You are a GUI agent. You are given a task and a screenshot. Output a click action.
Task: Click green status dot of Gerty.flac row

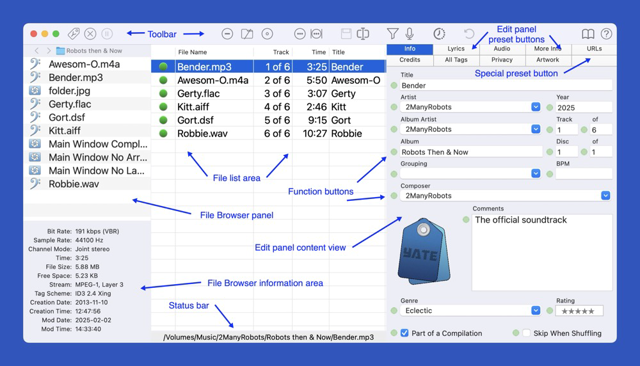[163, 93]
